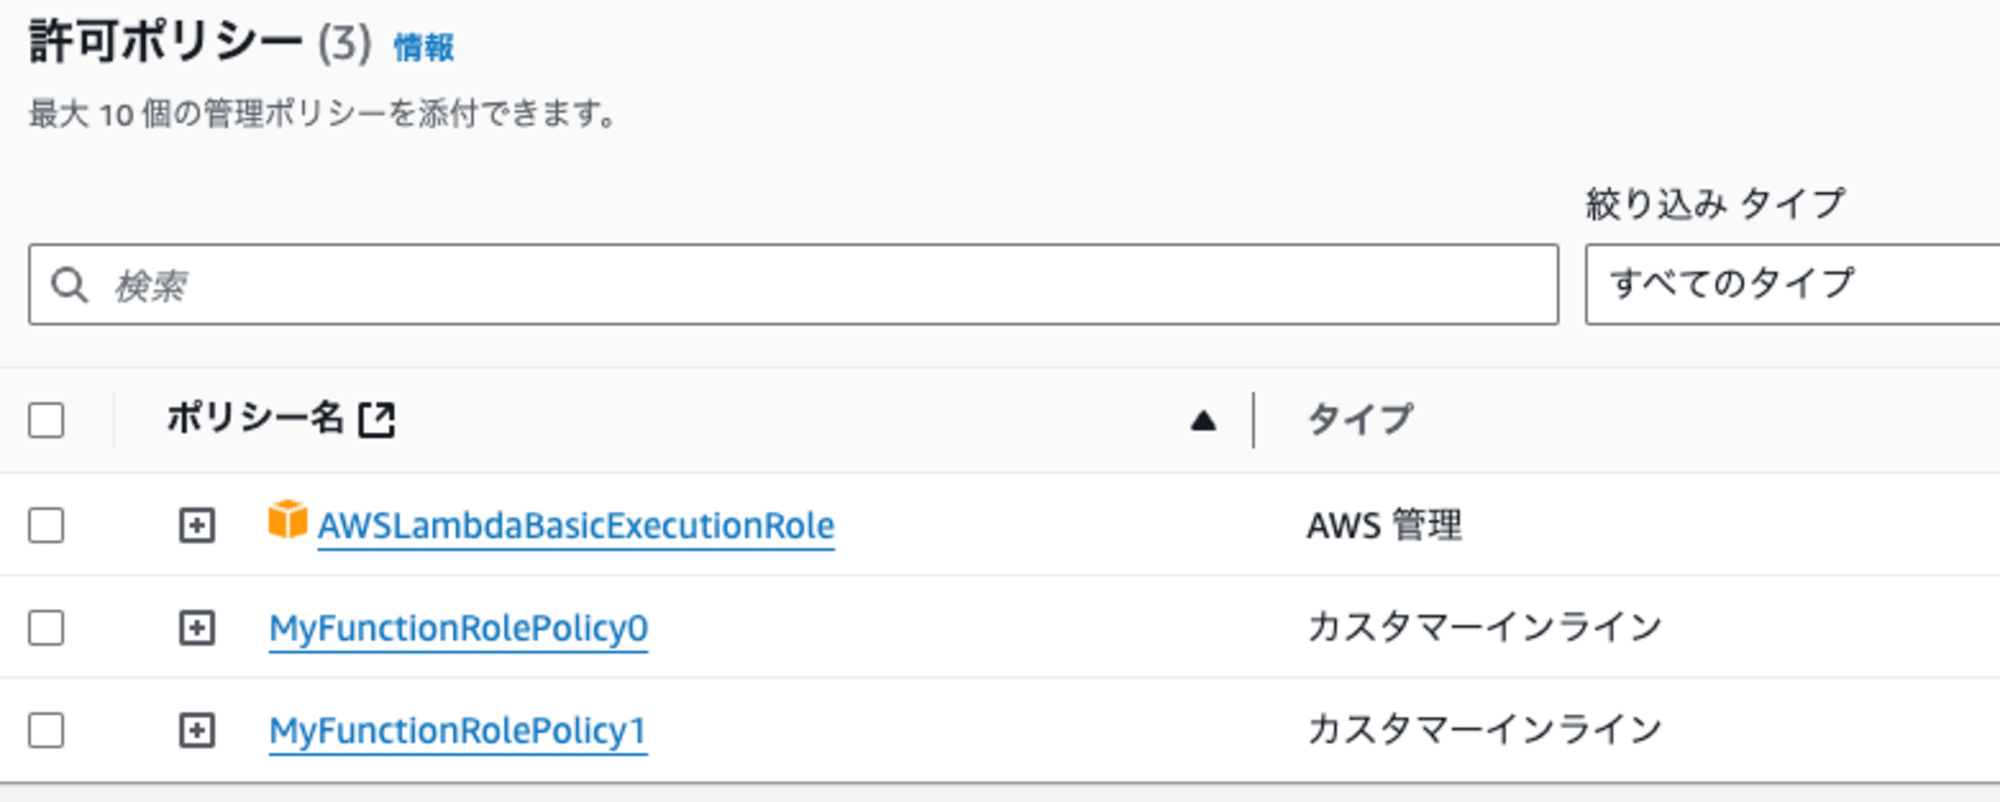Click the external link icon beside ポリシー名
Viewport: 2000px width, 802px height.
pos(377,420)
